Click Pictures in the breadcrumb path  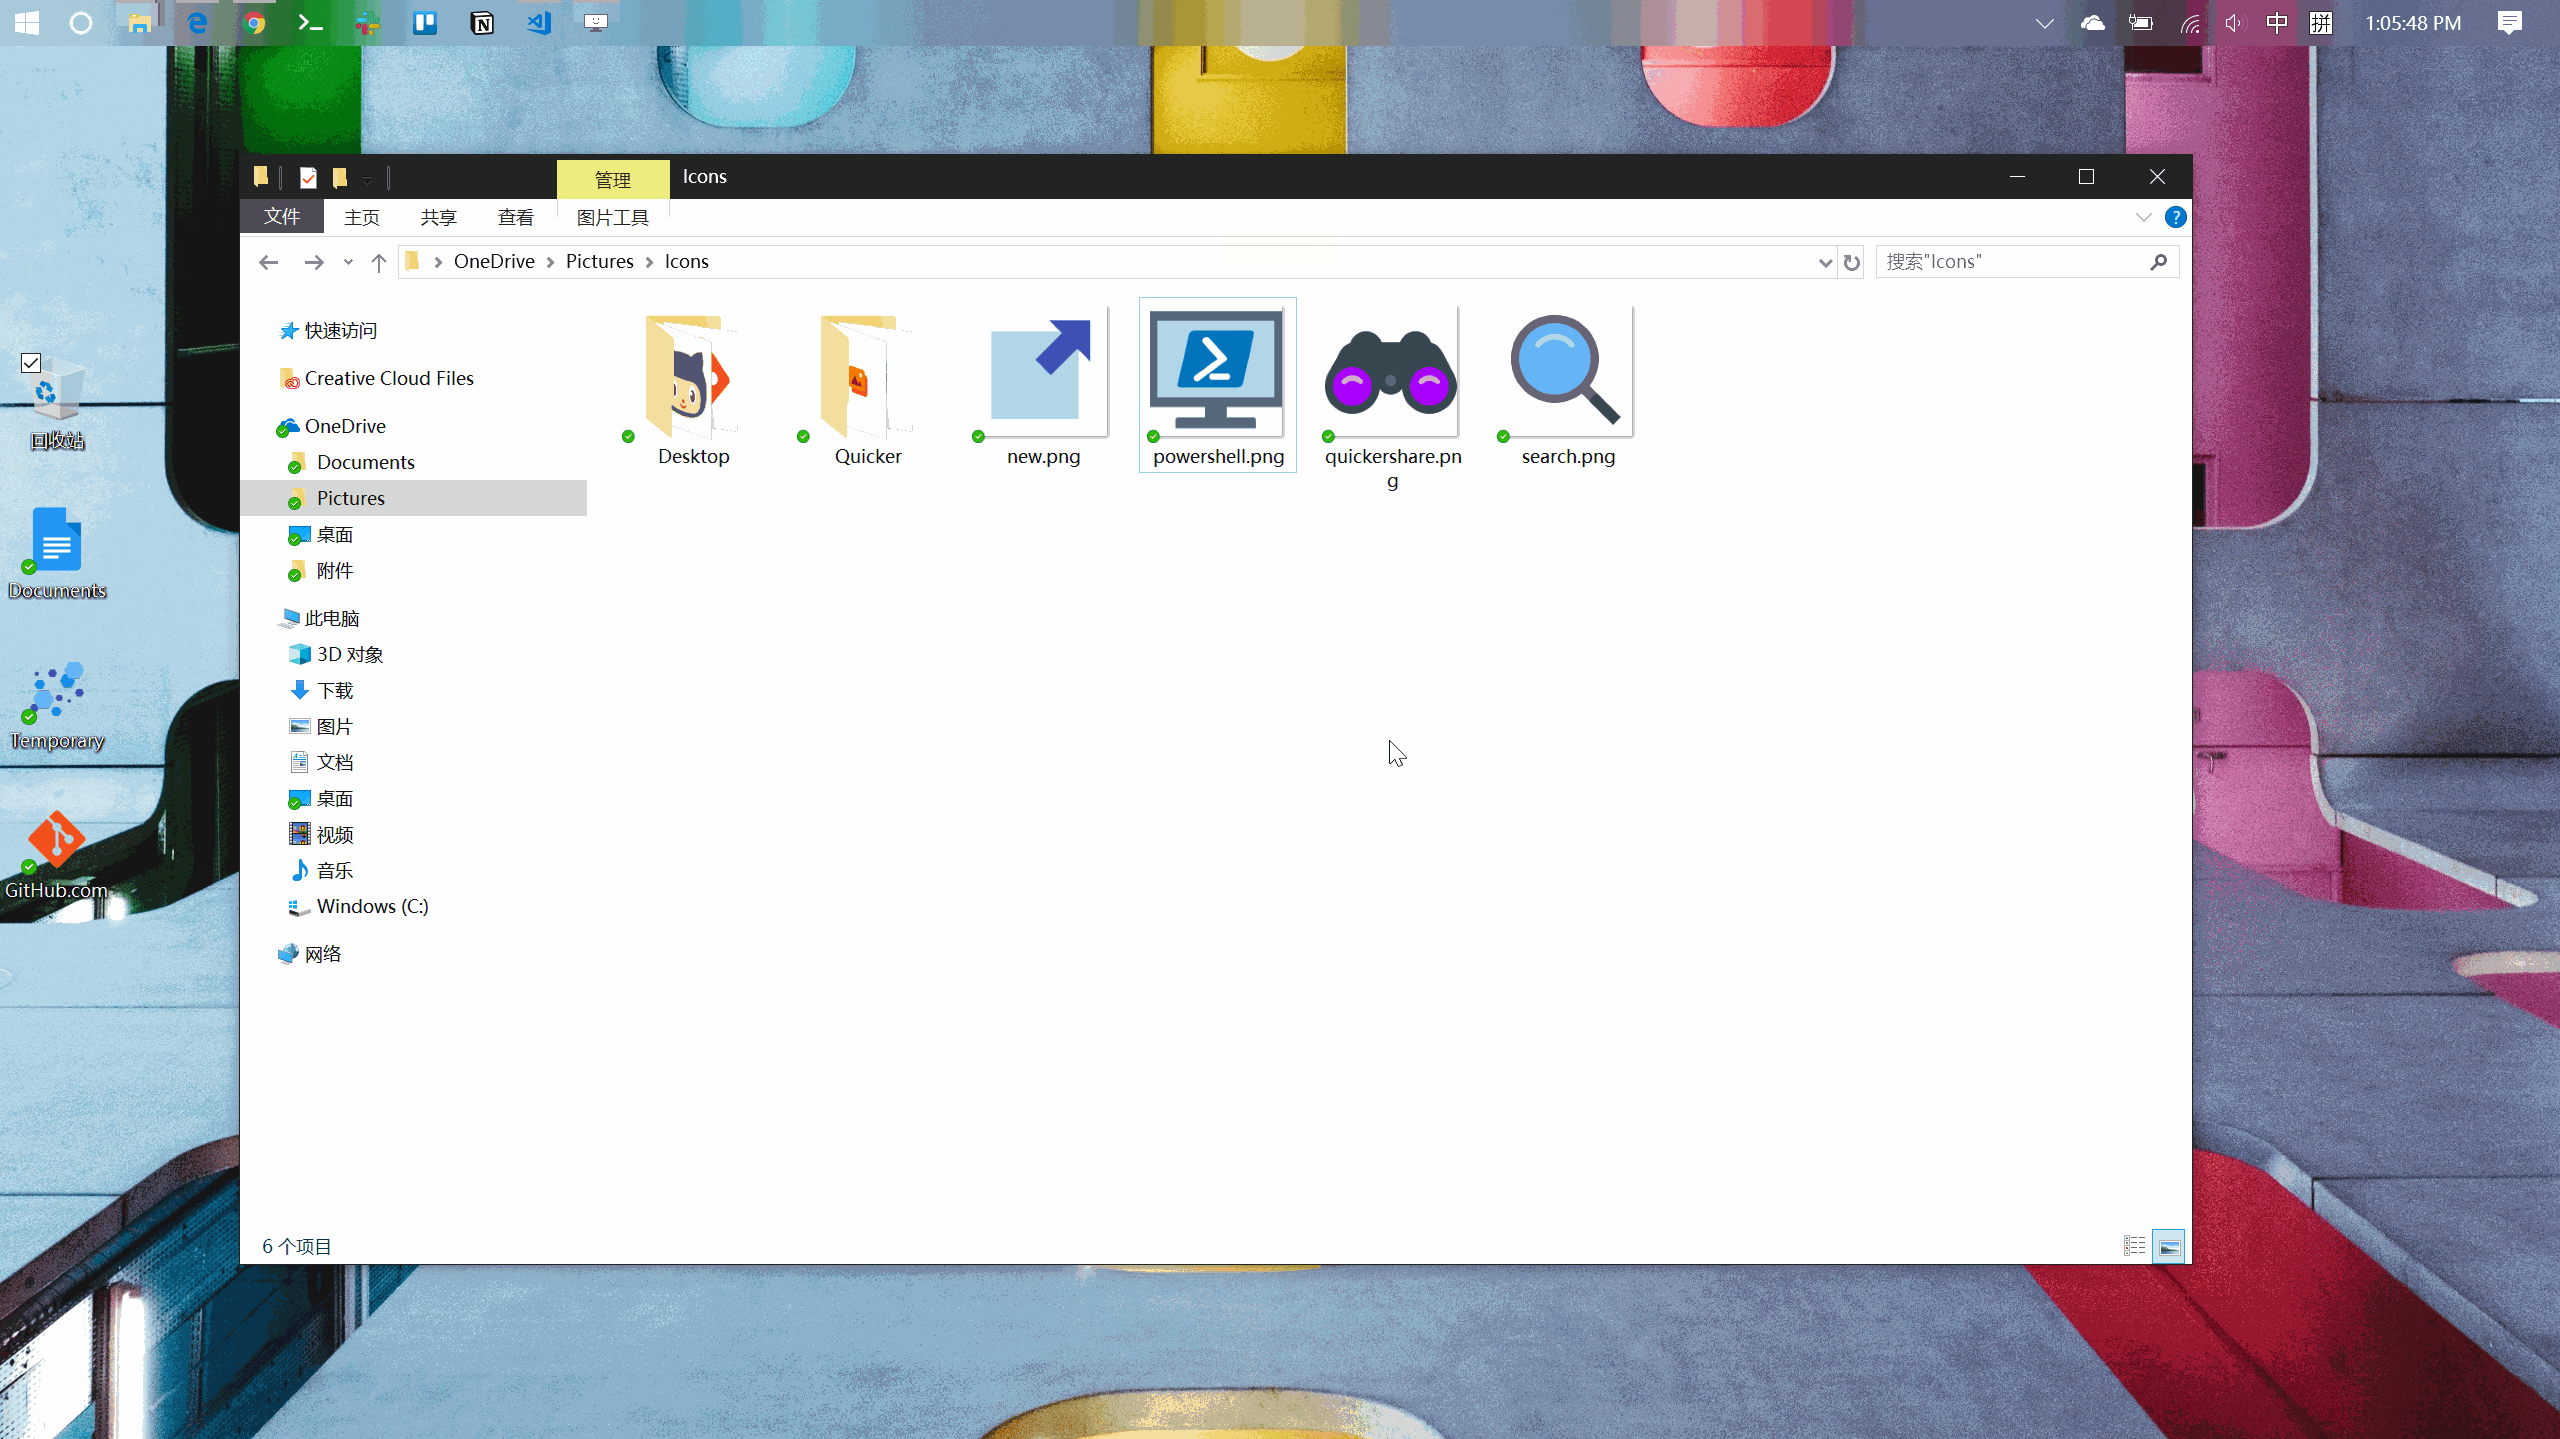599,262
